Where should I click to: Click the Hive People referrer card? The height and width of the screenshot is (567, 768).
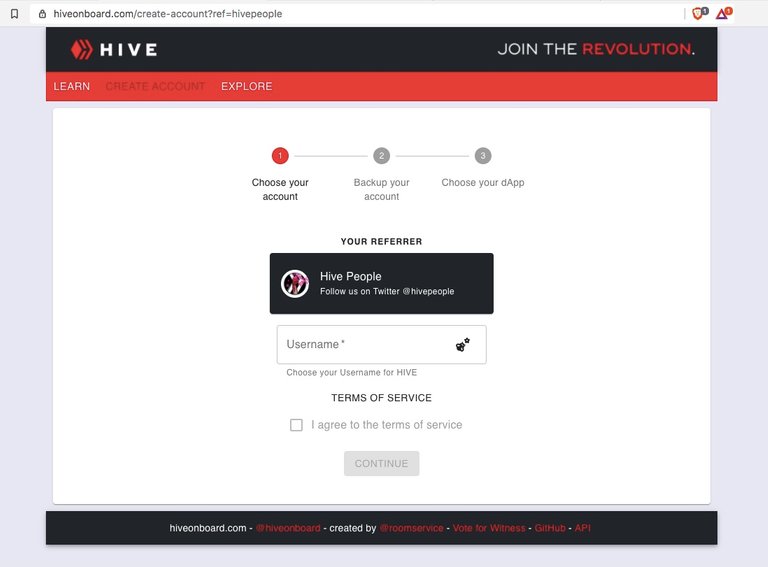382,284
